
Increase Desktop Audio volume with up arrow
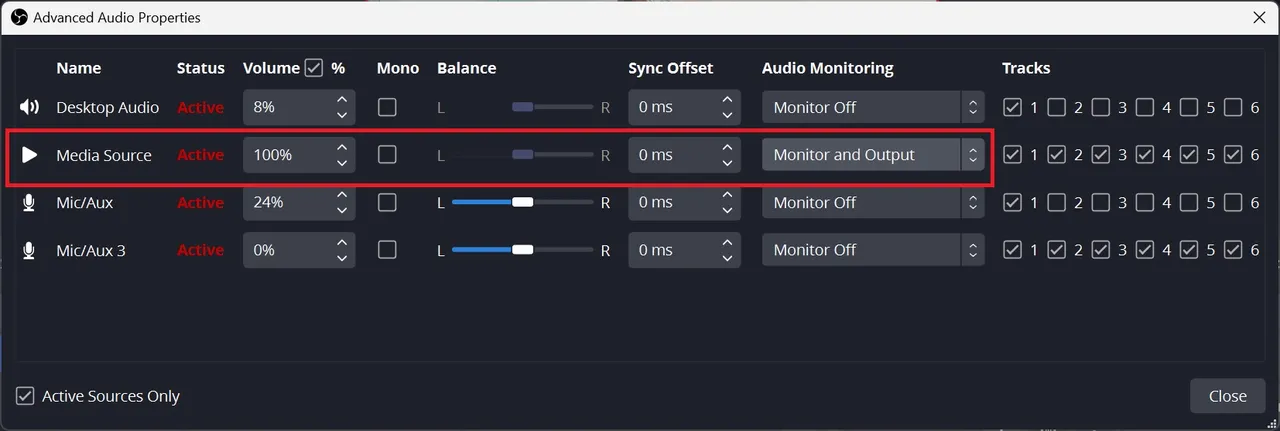[x=342, y=100]
